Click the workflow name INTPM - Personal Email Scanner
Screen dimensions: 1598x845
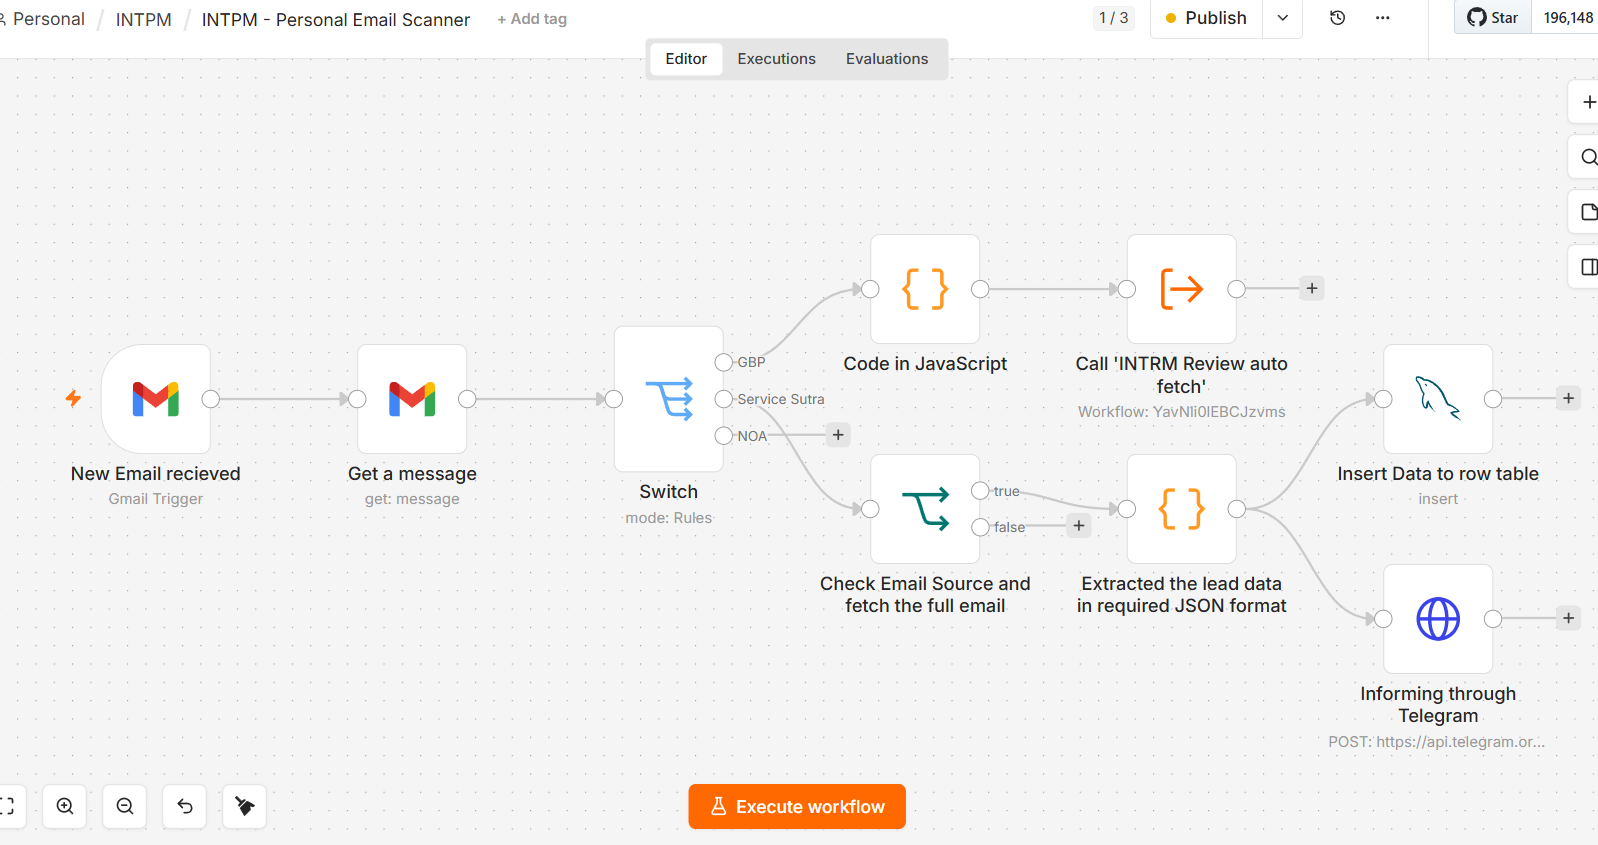coord(336,19)
